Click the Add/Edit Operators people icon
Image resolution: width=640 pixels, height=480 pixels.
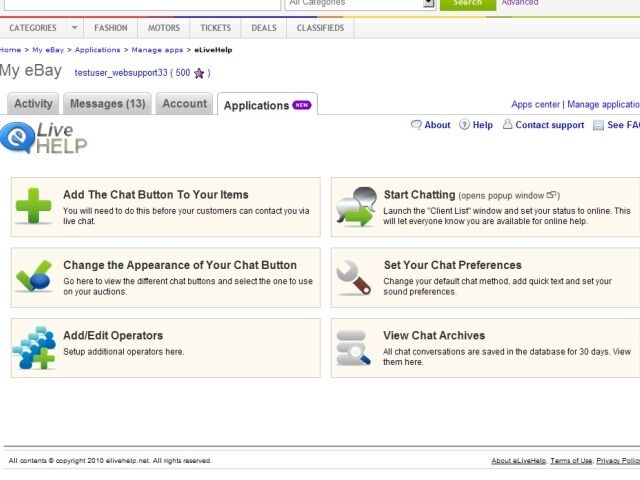[34, 347]
